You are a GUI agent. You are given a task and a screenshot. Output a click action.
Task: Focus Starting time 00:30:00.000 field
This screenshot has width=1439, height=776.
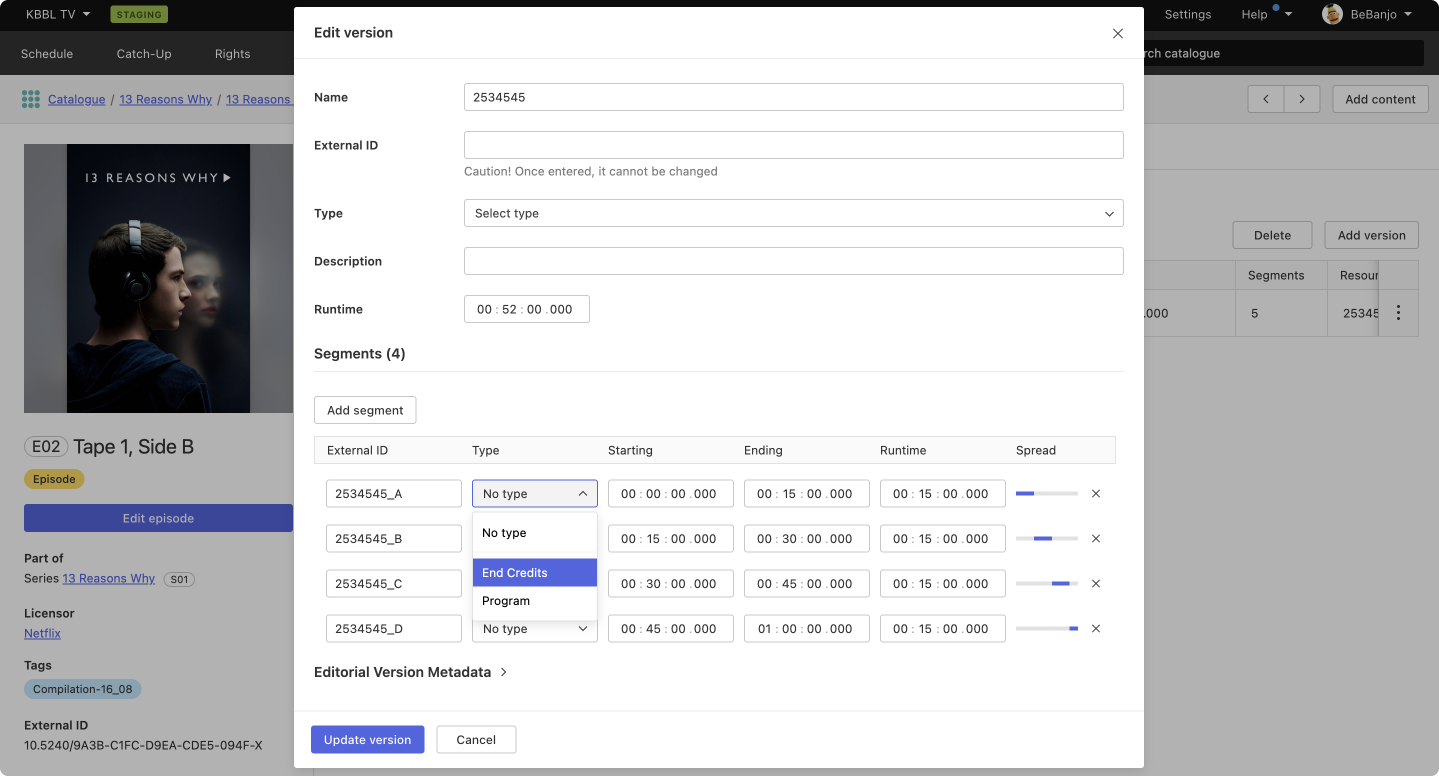click(x=671, y=584)
